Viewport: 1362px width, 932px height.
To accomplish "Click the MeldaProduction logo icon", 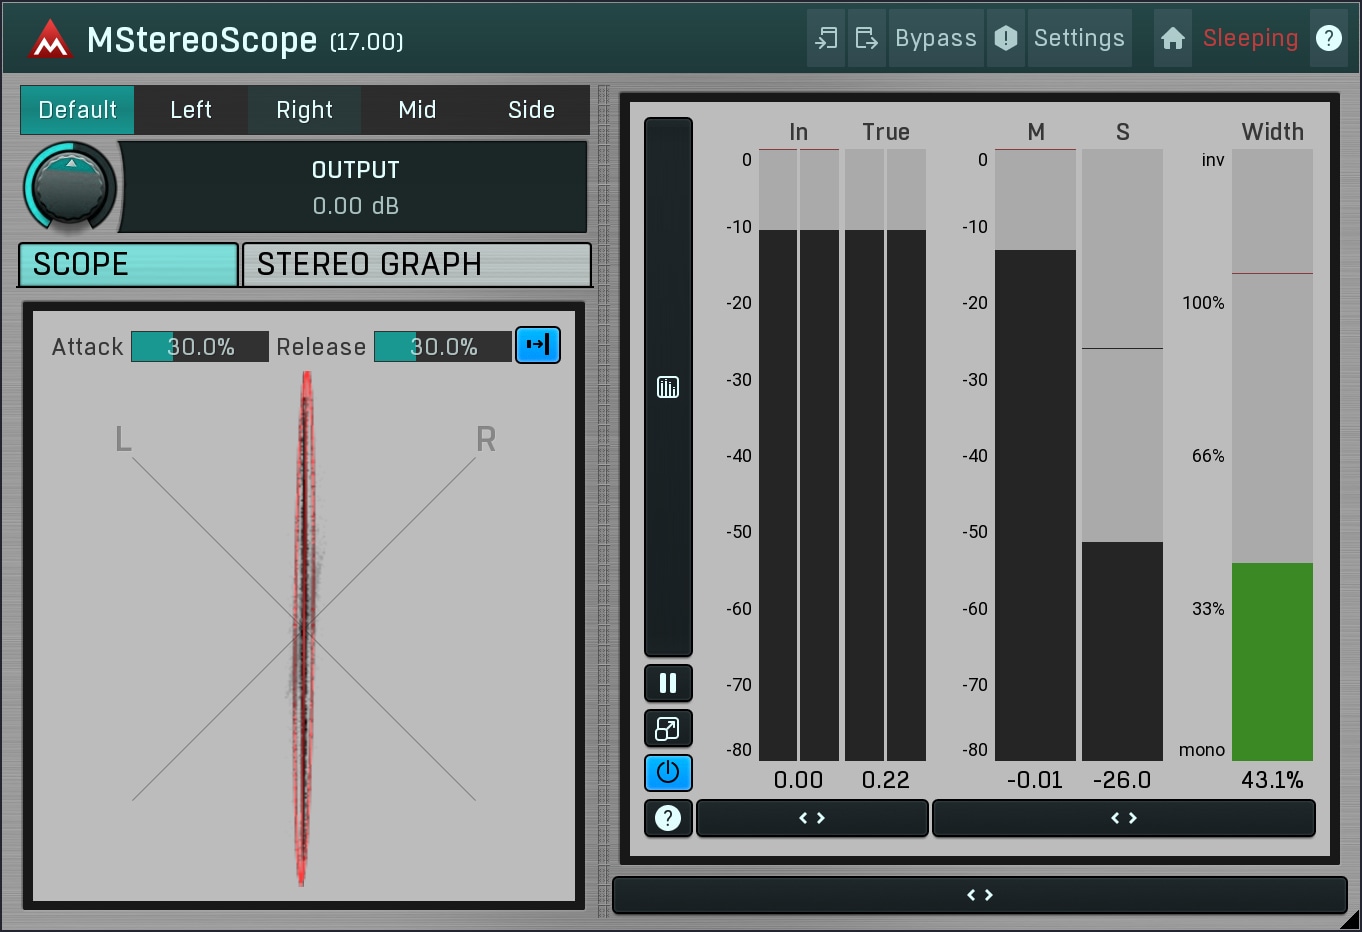I will tap(50, 40).
